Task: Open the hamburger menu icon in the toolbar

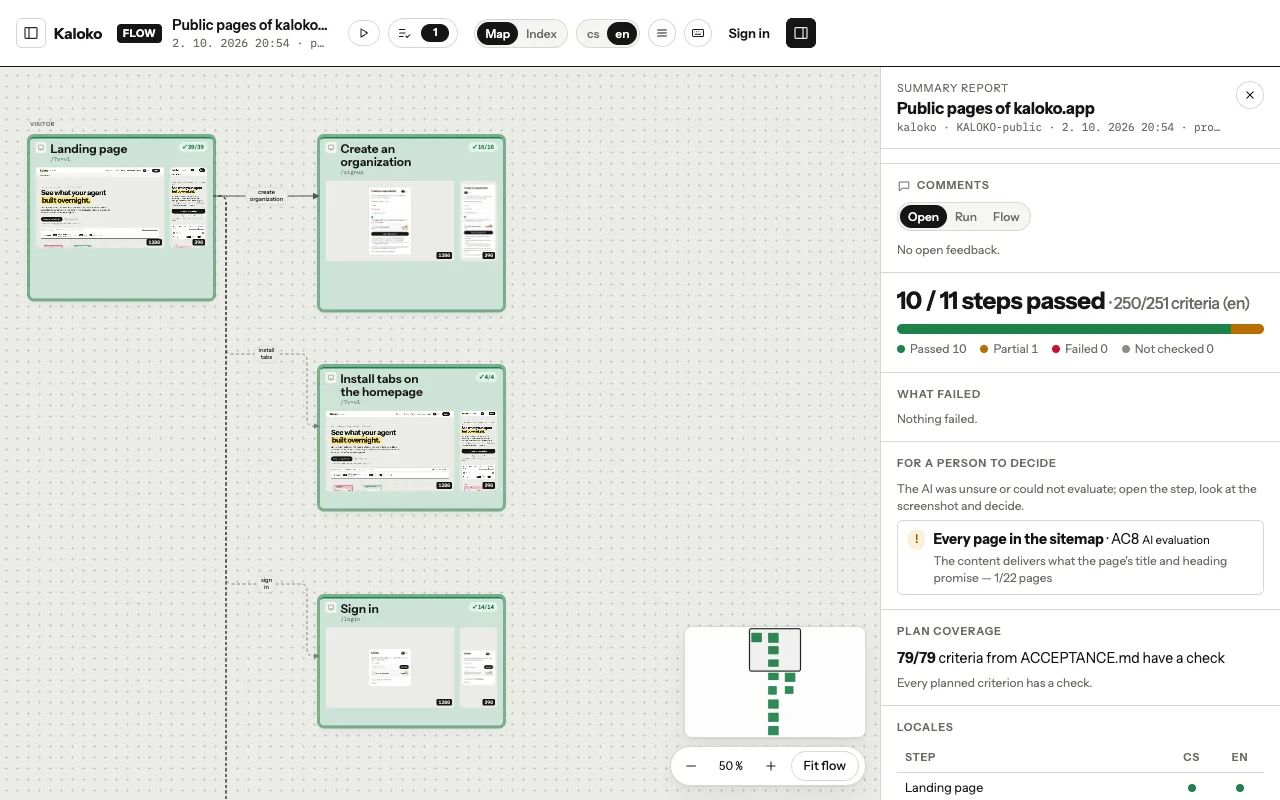Action: coord(661,33)
